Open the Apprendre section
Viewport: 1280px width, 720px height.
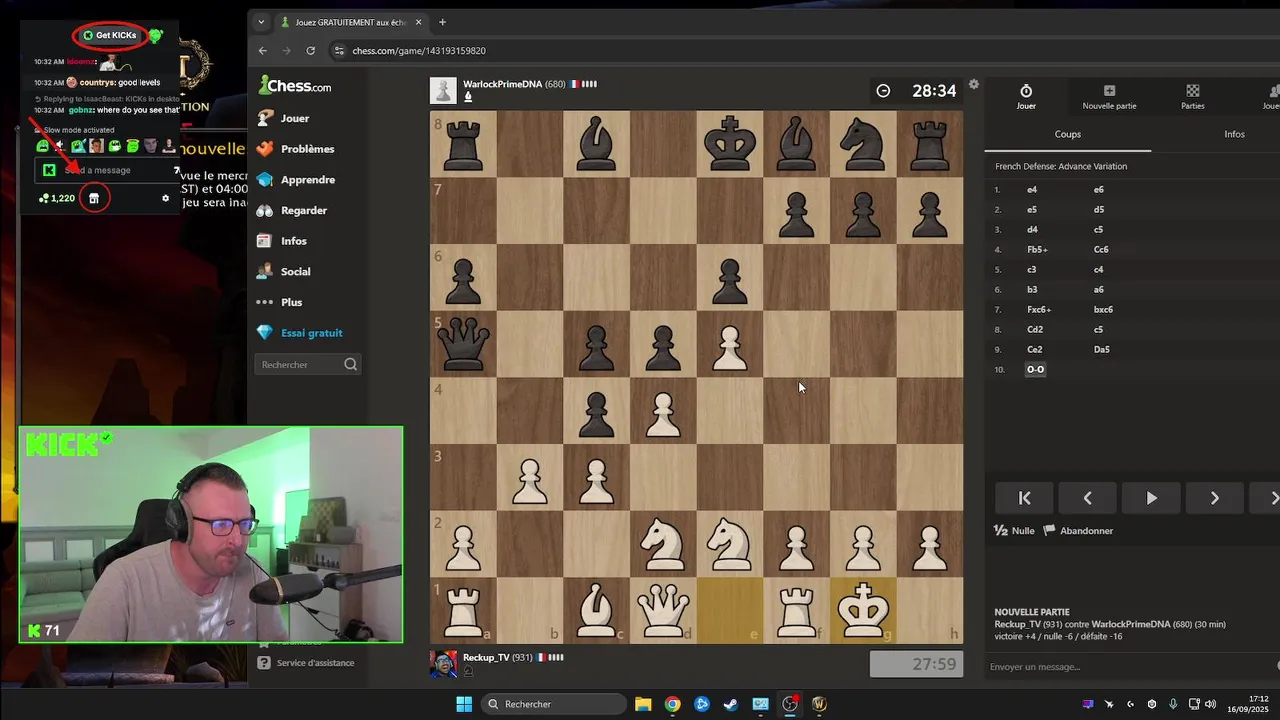(296, 180)
